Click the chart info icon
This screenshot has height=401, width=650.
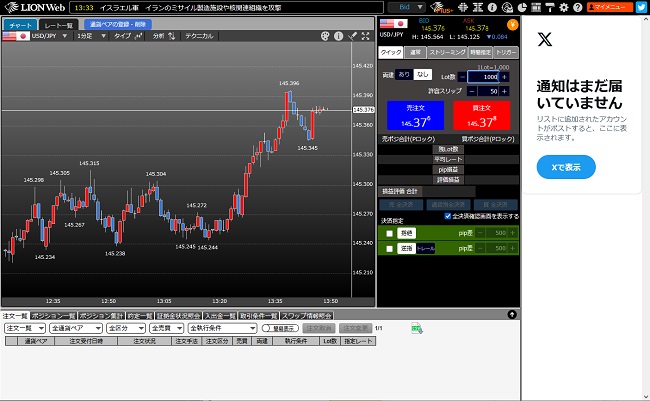pos(339,36)
